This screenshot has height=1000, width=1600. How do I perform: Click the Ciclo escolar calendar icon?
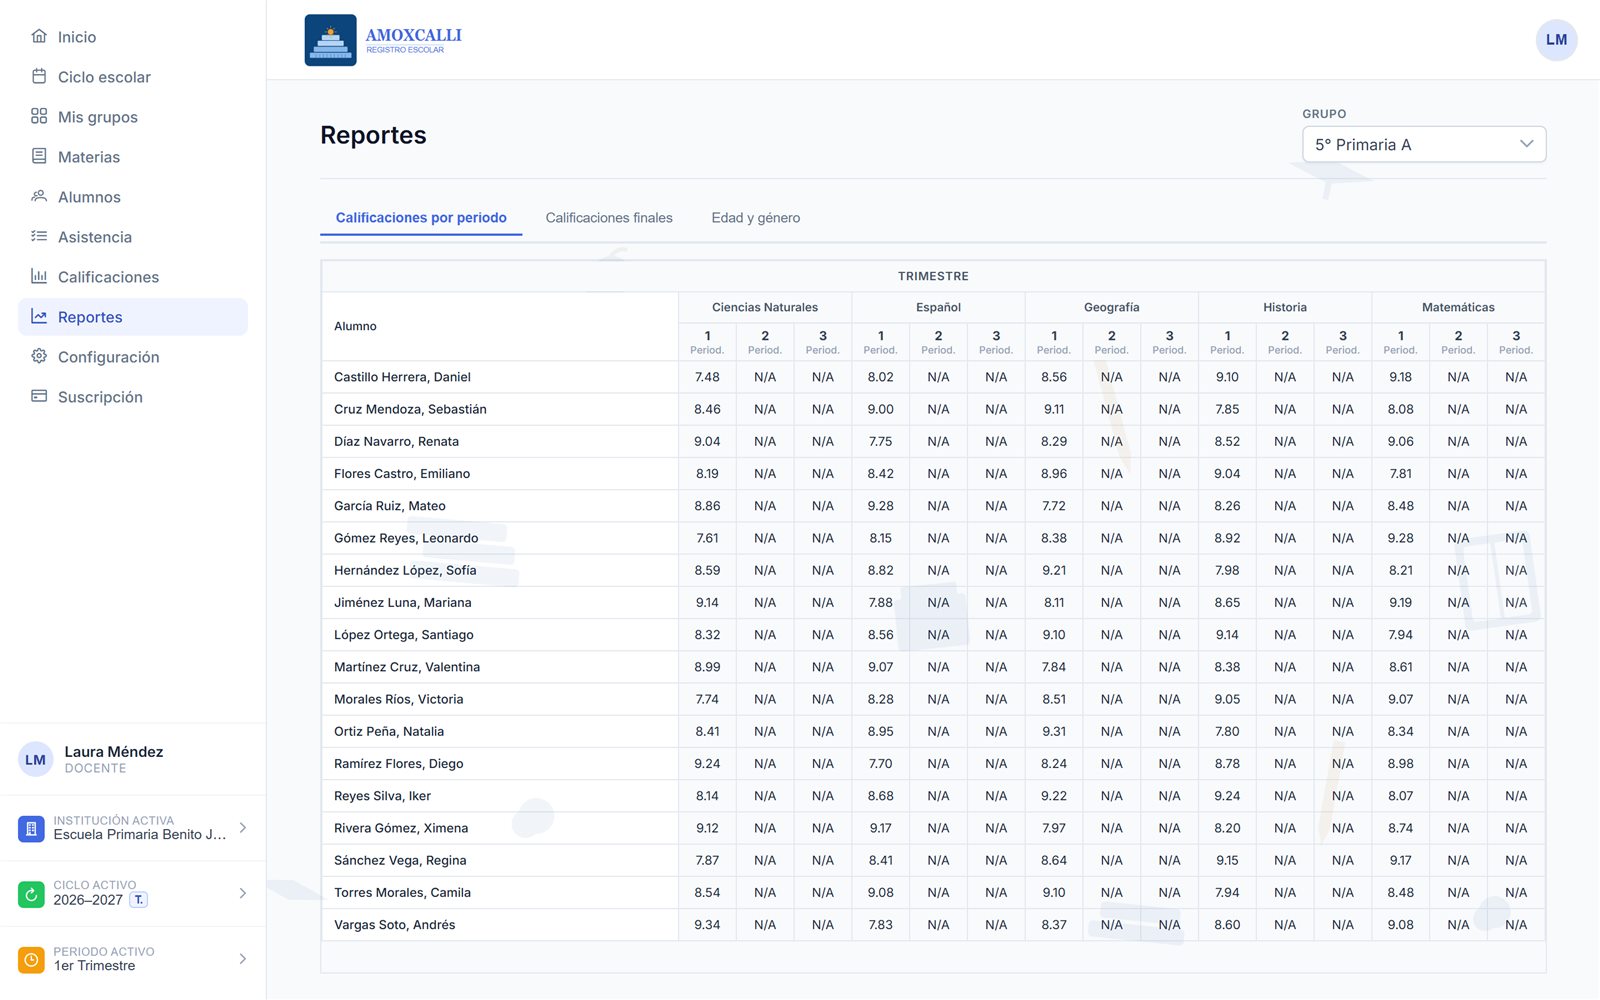(39, 77)
